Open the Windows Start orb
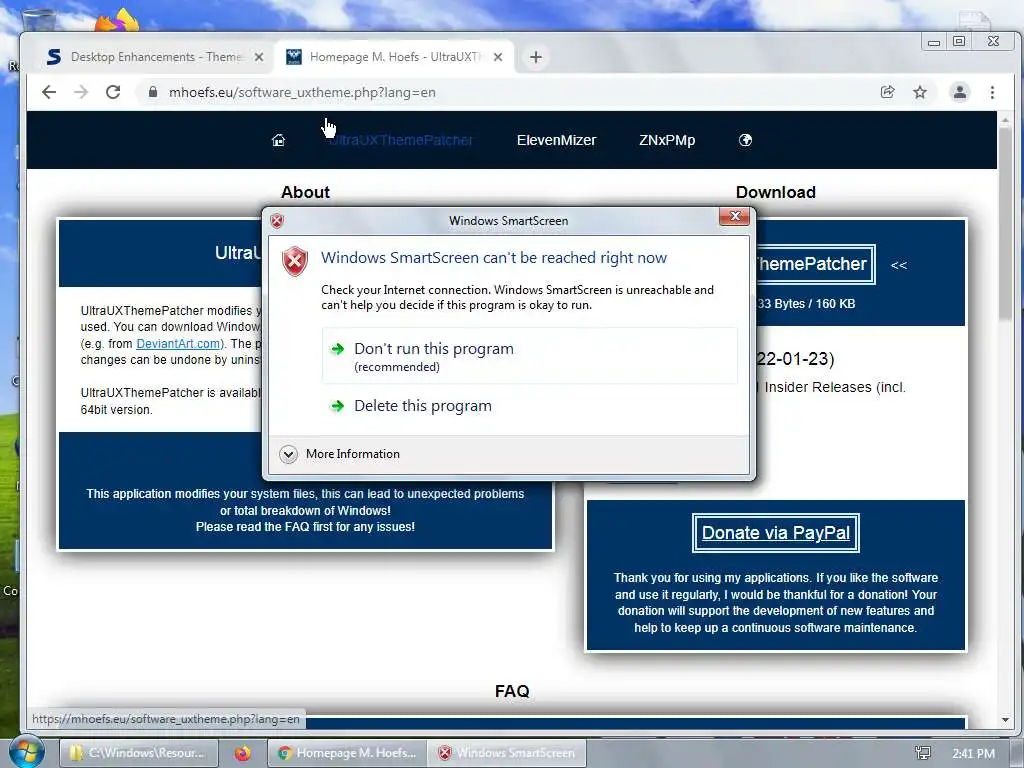Screen dimensions: 1024x768 [27, 752]
